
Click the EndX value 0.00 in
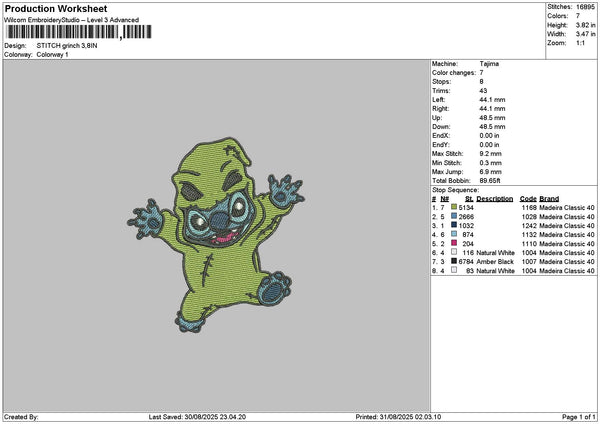tap(489, 136)
